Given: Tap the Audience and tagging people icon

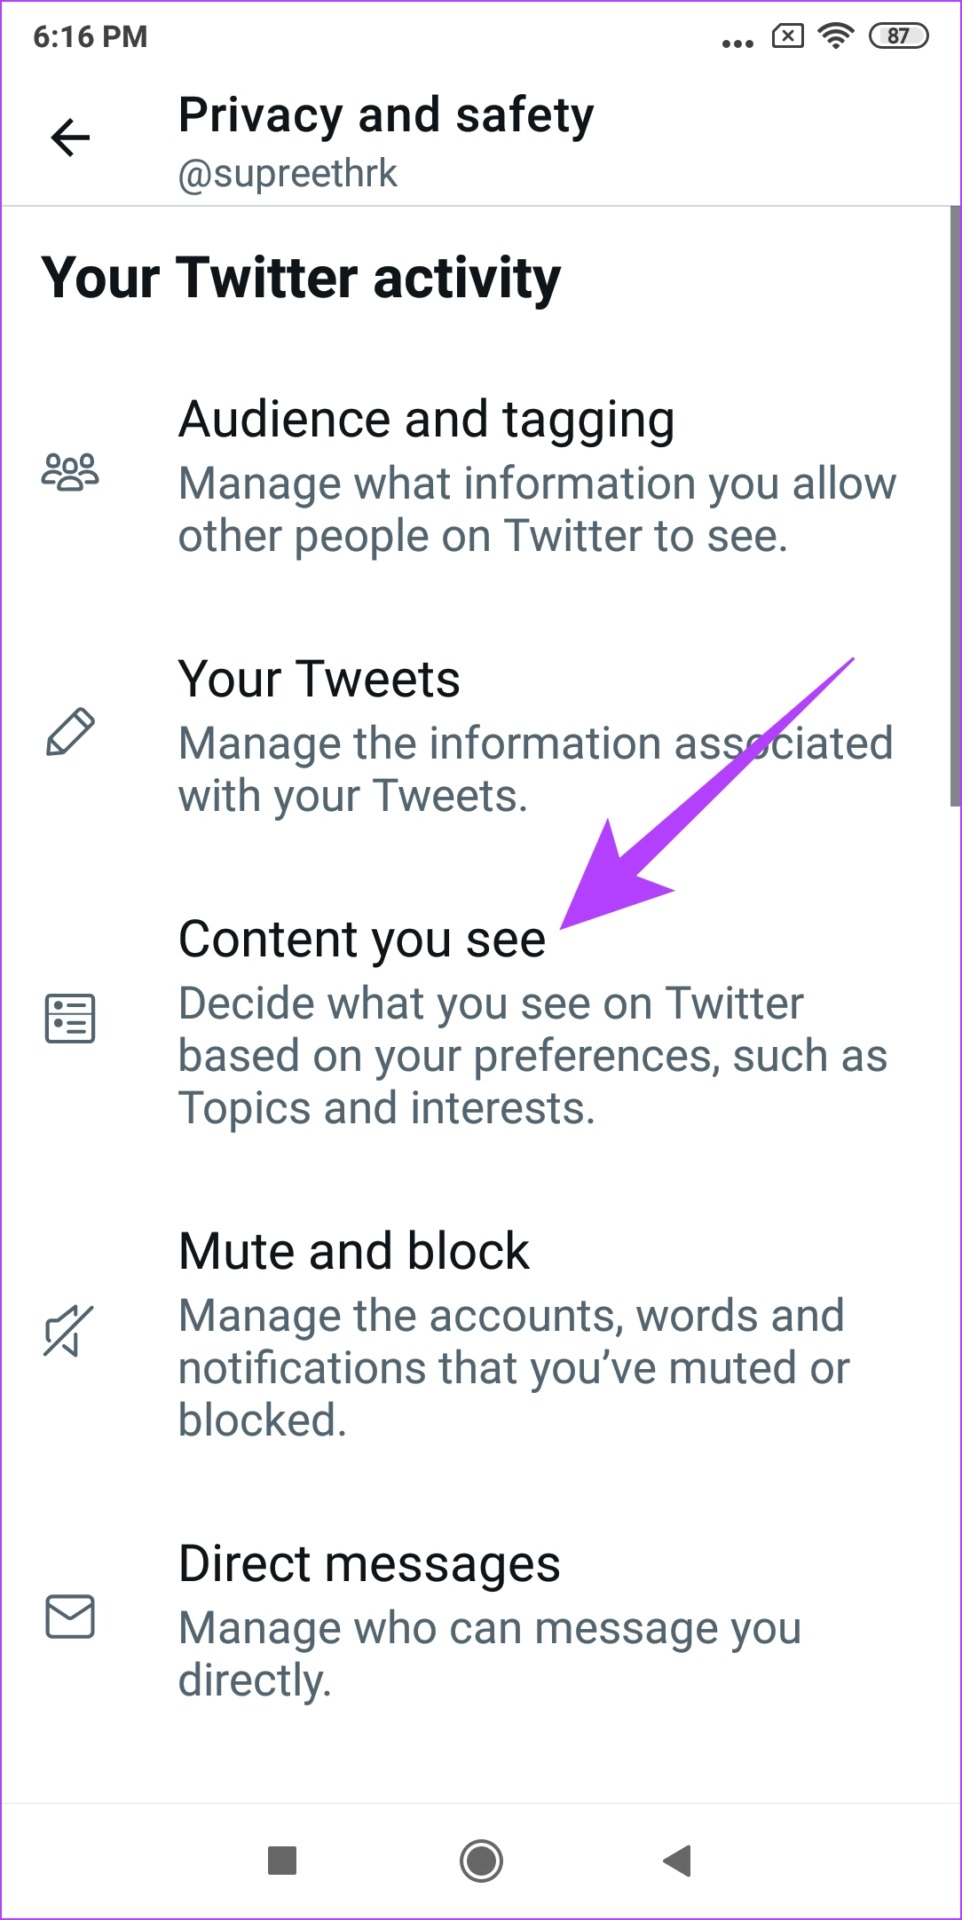Looking at the screenshot, I should pyautogui.click(x=70, y=471).
